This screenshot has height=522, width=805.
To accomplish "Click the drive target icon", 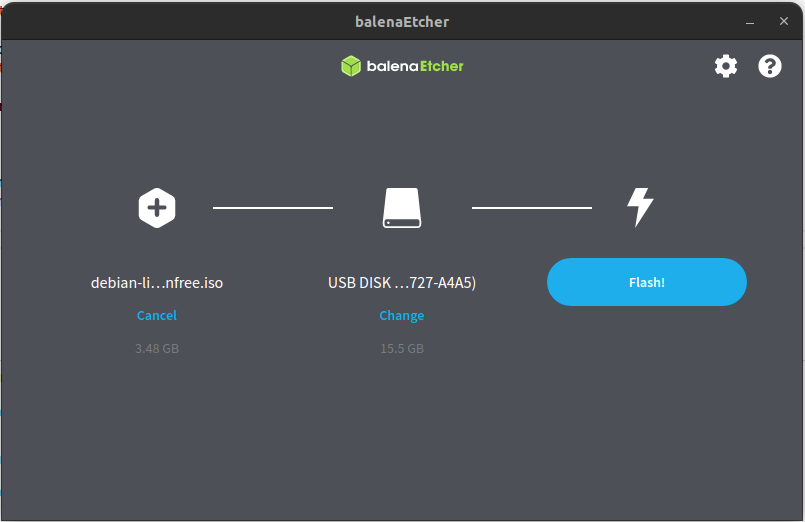I will [402, 208].
